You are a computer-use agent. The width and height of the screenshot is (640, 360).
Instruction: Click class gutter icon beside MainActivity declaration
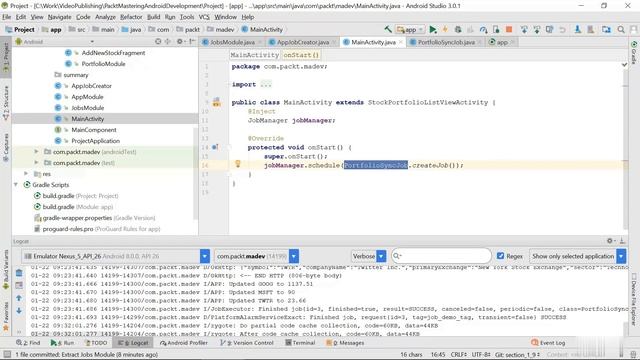click(x=216, y=102)
